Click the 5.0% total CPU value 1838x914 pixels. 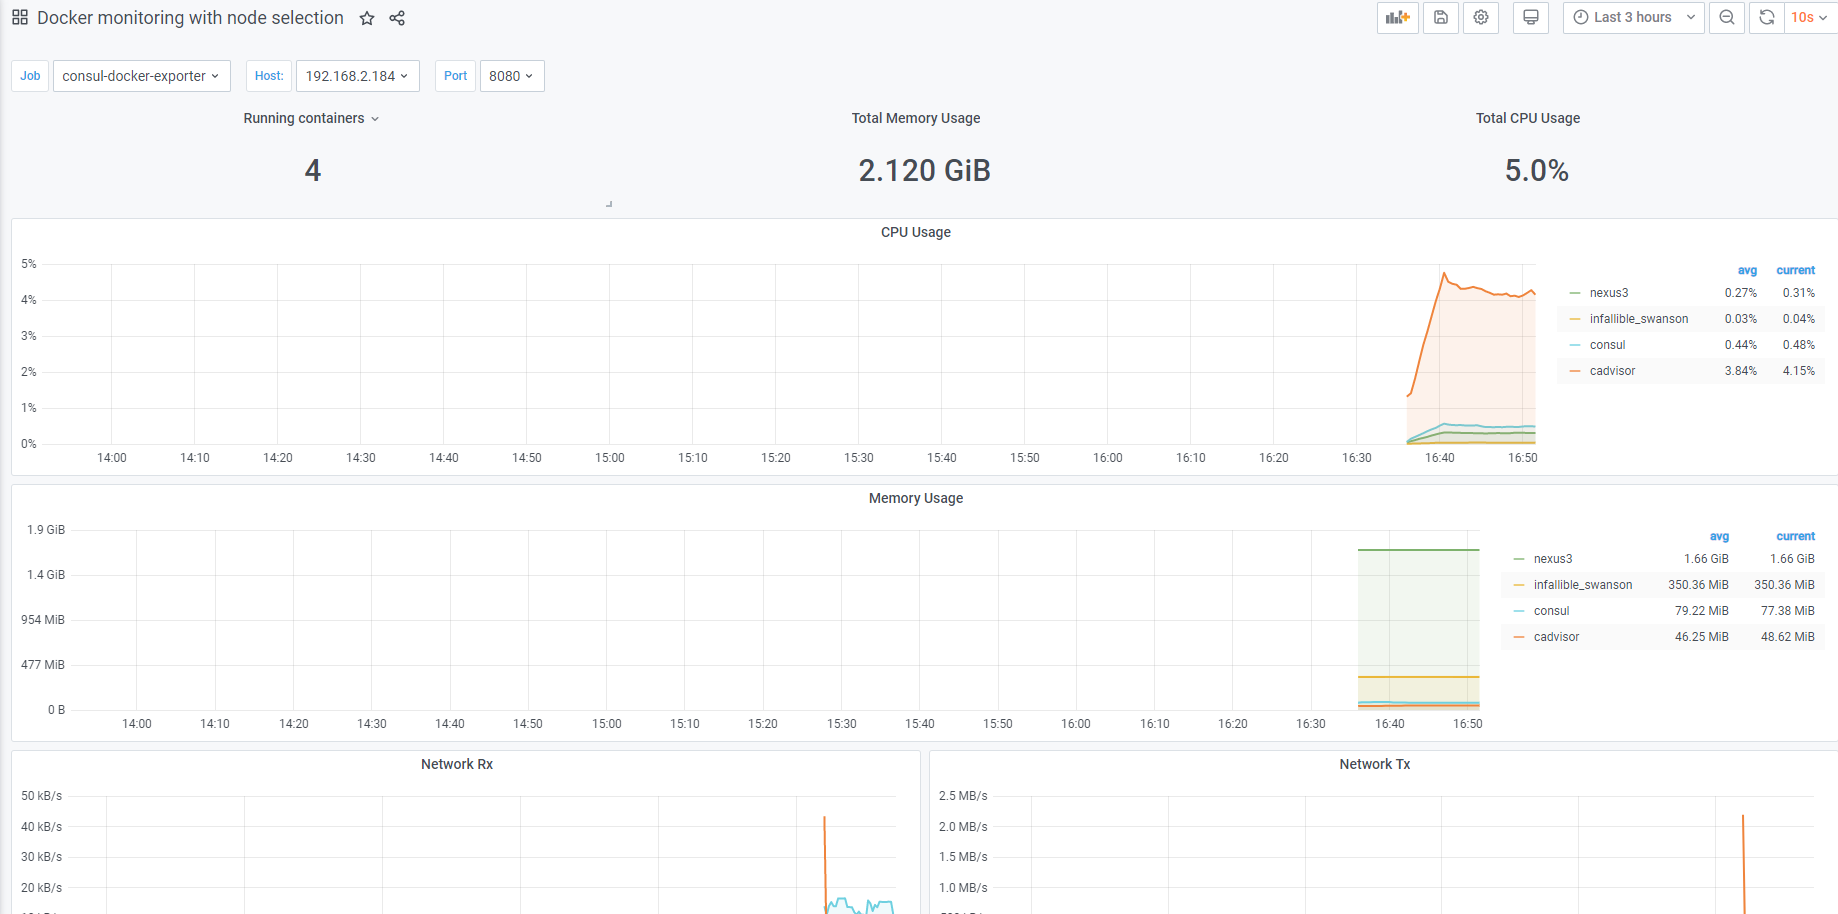(x=1537, y=171)
